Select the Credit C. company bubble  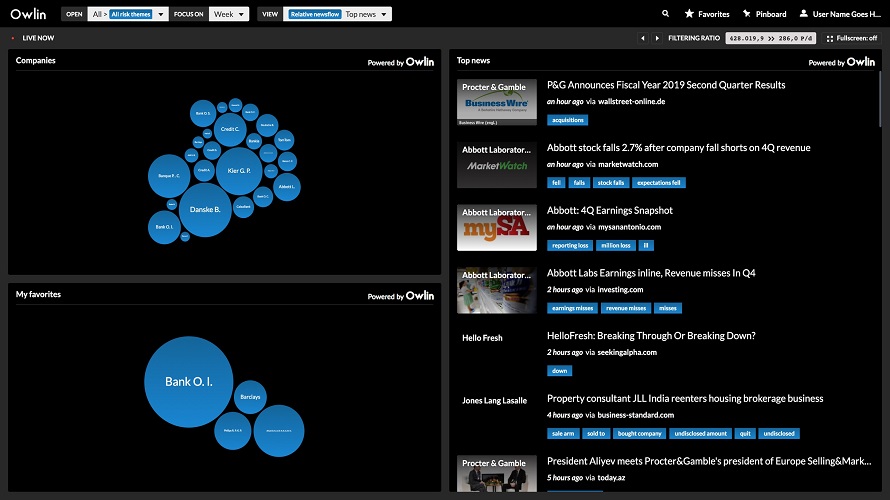pos(230,129)
